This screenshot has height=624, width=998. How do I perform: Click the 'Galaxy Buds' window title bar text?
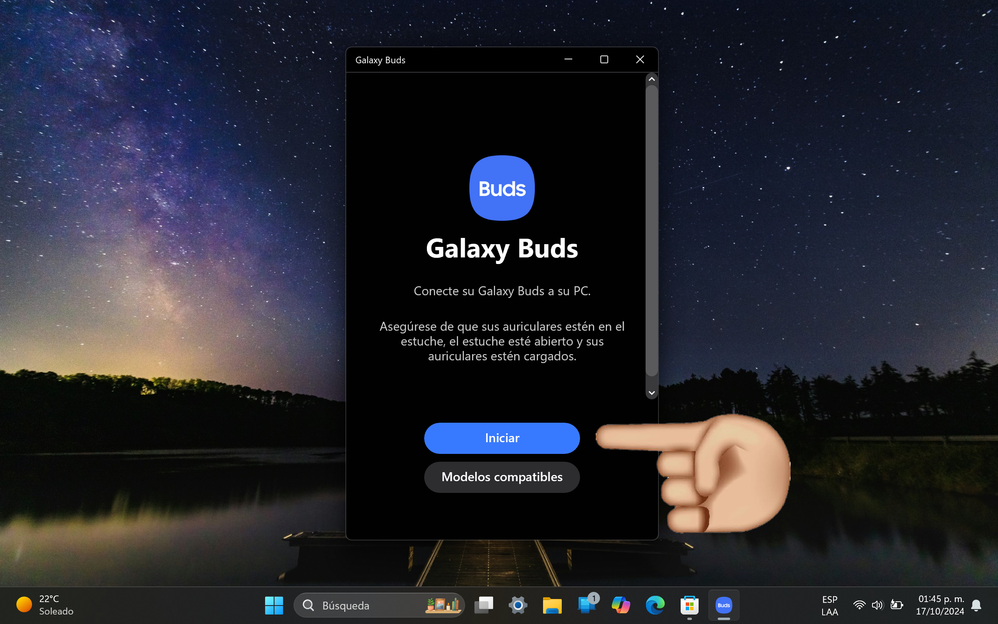[x=380, y=60]
